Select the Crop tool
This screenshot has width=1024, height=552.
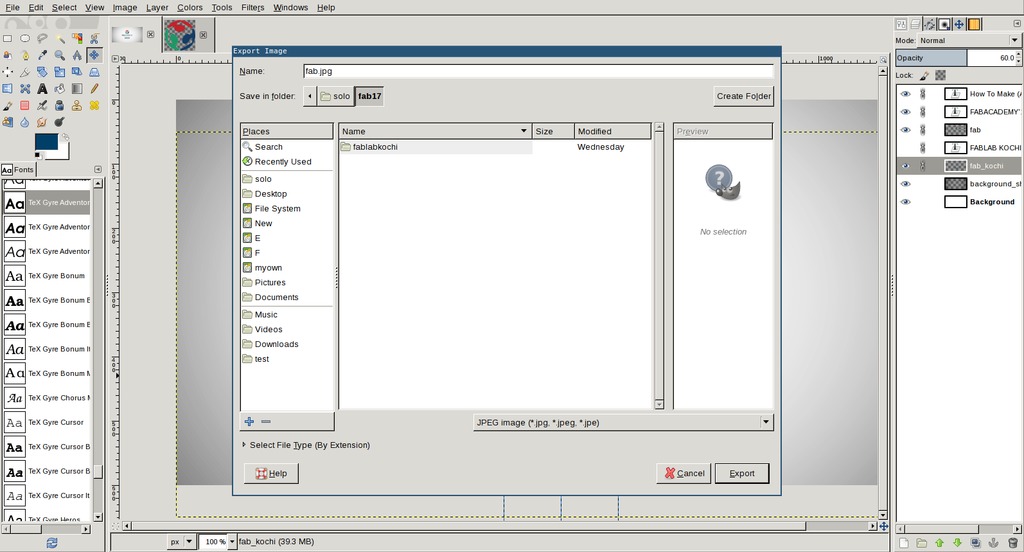(x=25, y=72)
